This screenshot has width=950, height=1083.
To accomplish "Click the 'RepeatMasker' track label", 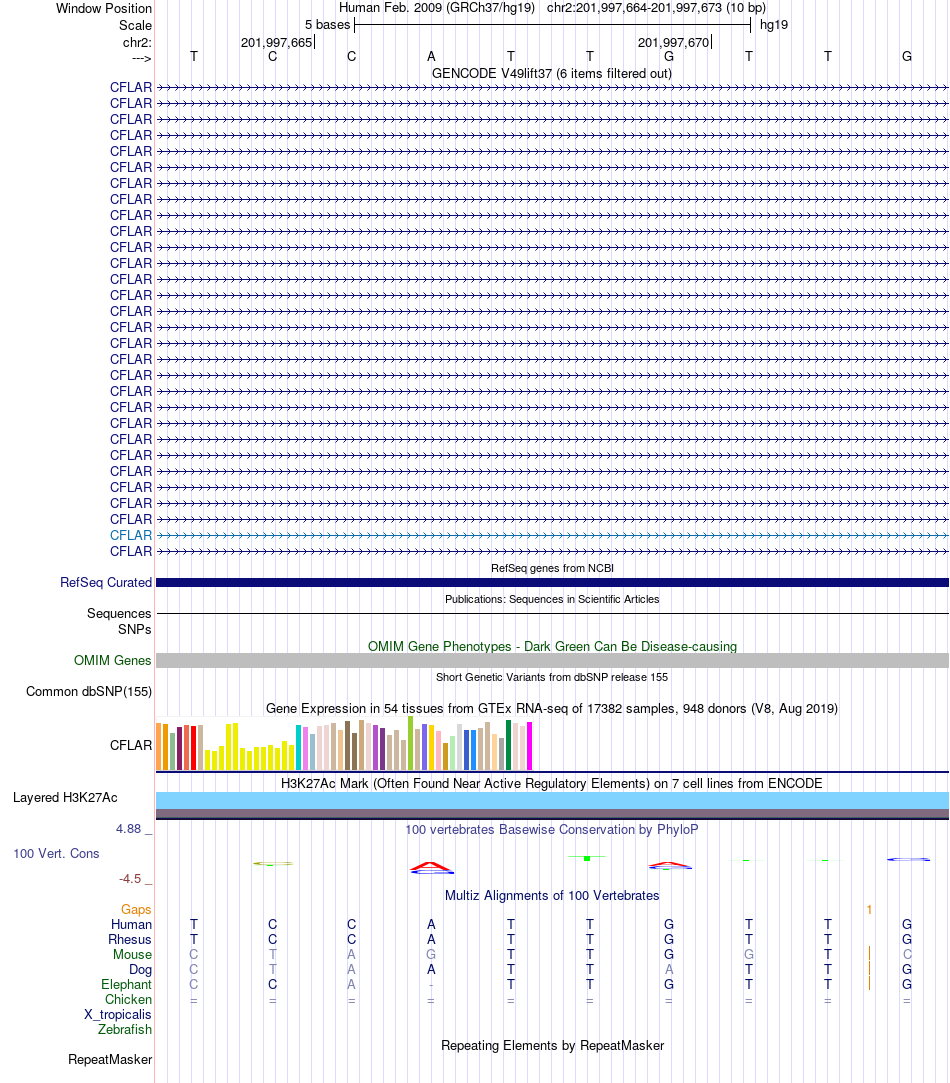I will click(110, 1060).
